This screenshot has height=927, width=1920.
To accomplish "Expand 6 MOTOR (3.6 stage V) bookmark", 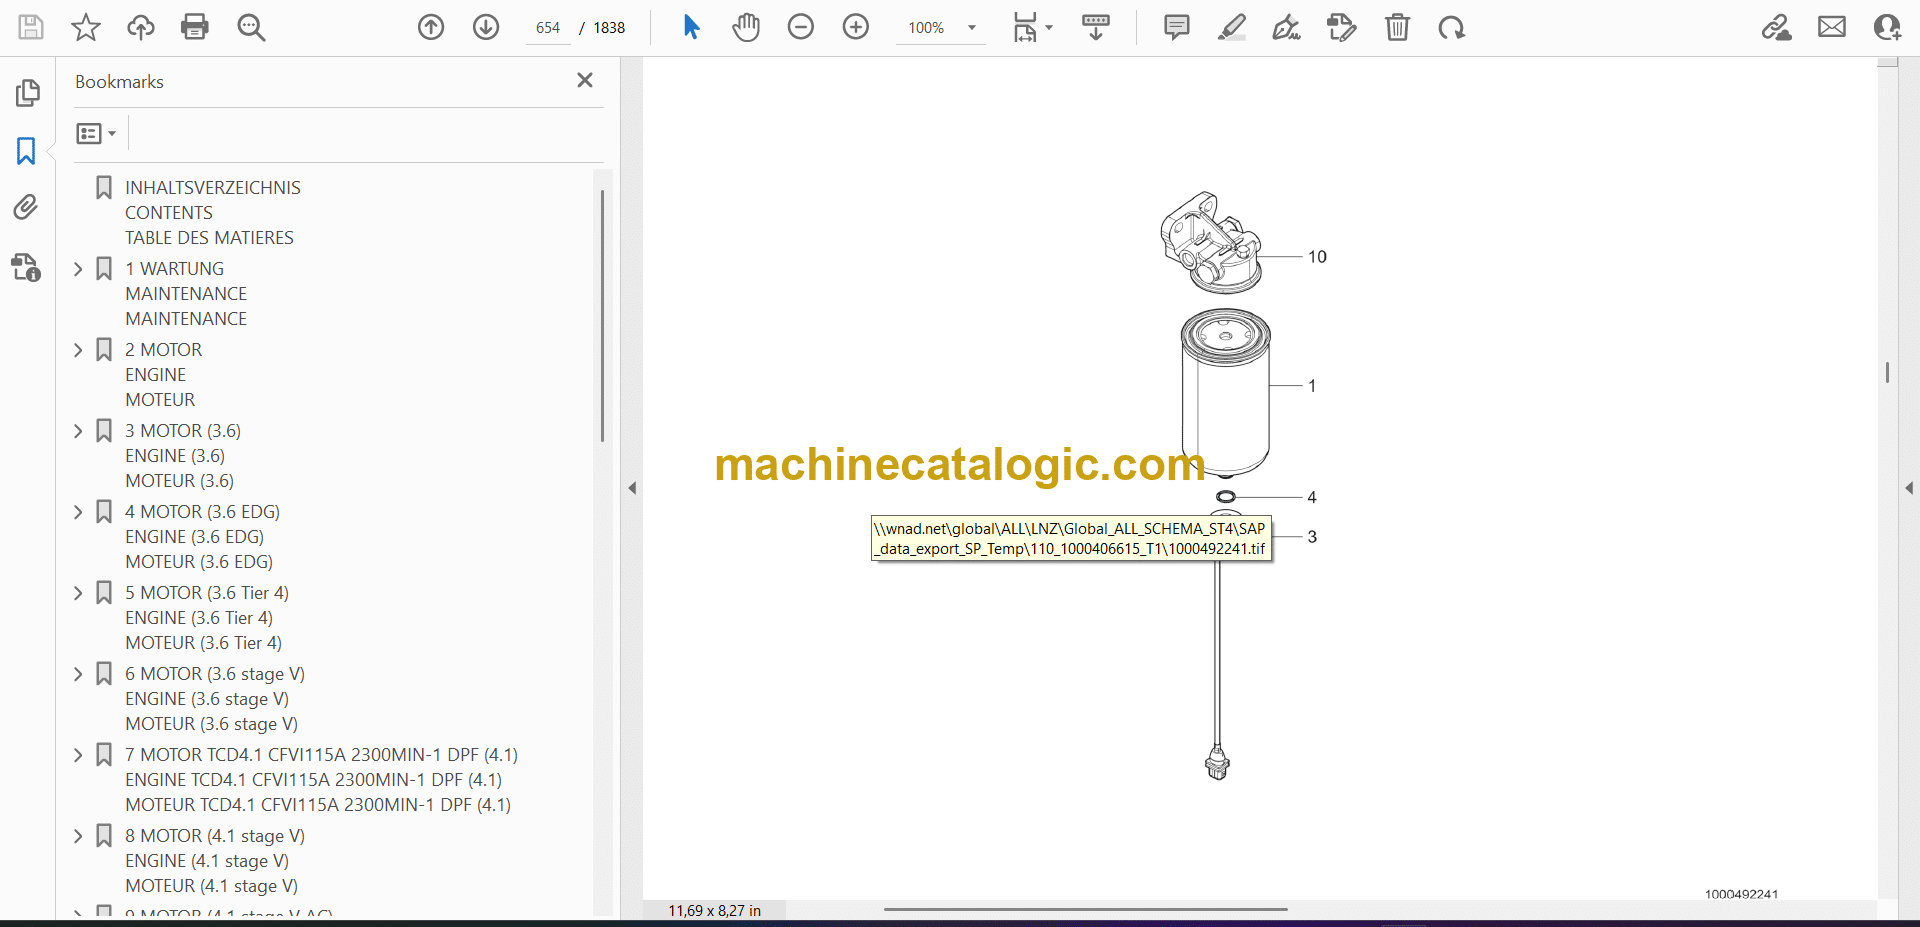I will point(78,674).
